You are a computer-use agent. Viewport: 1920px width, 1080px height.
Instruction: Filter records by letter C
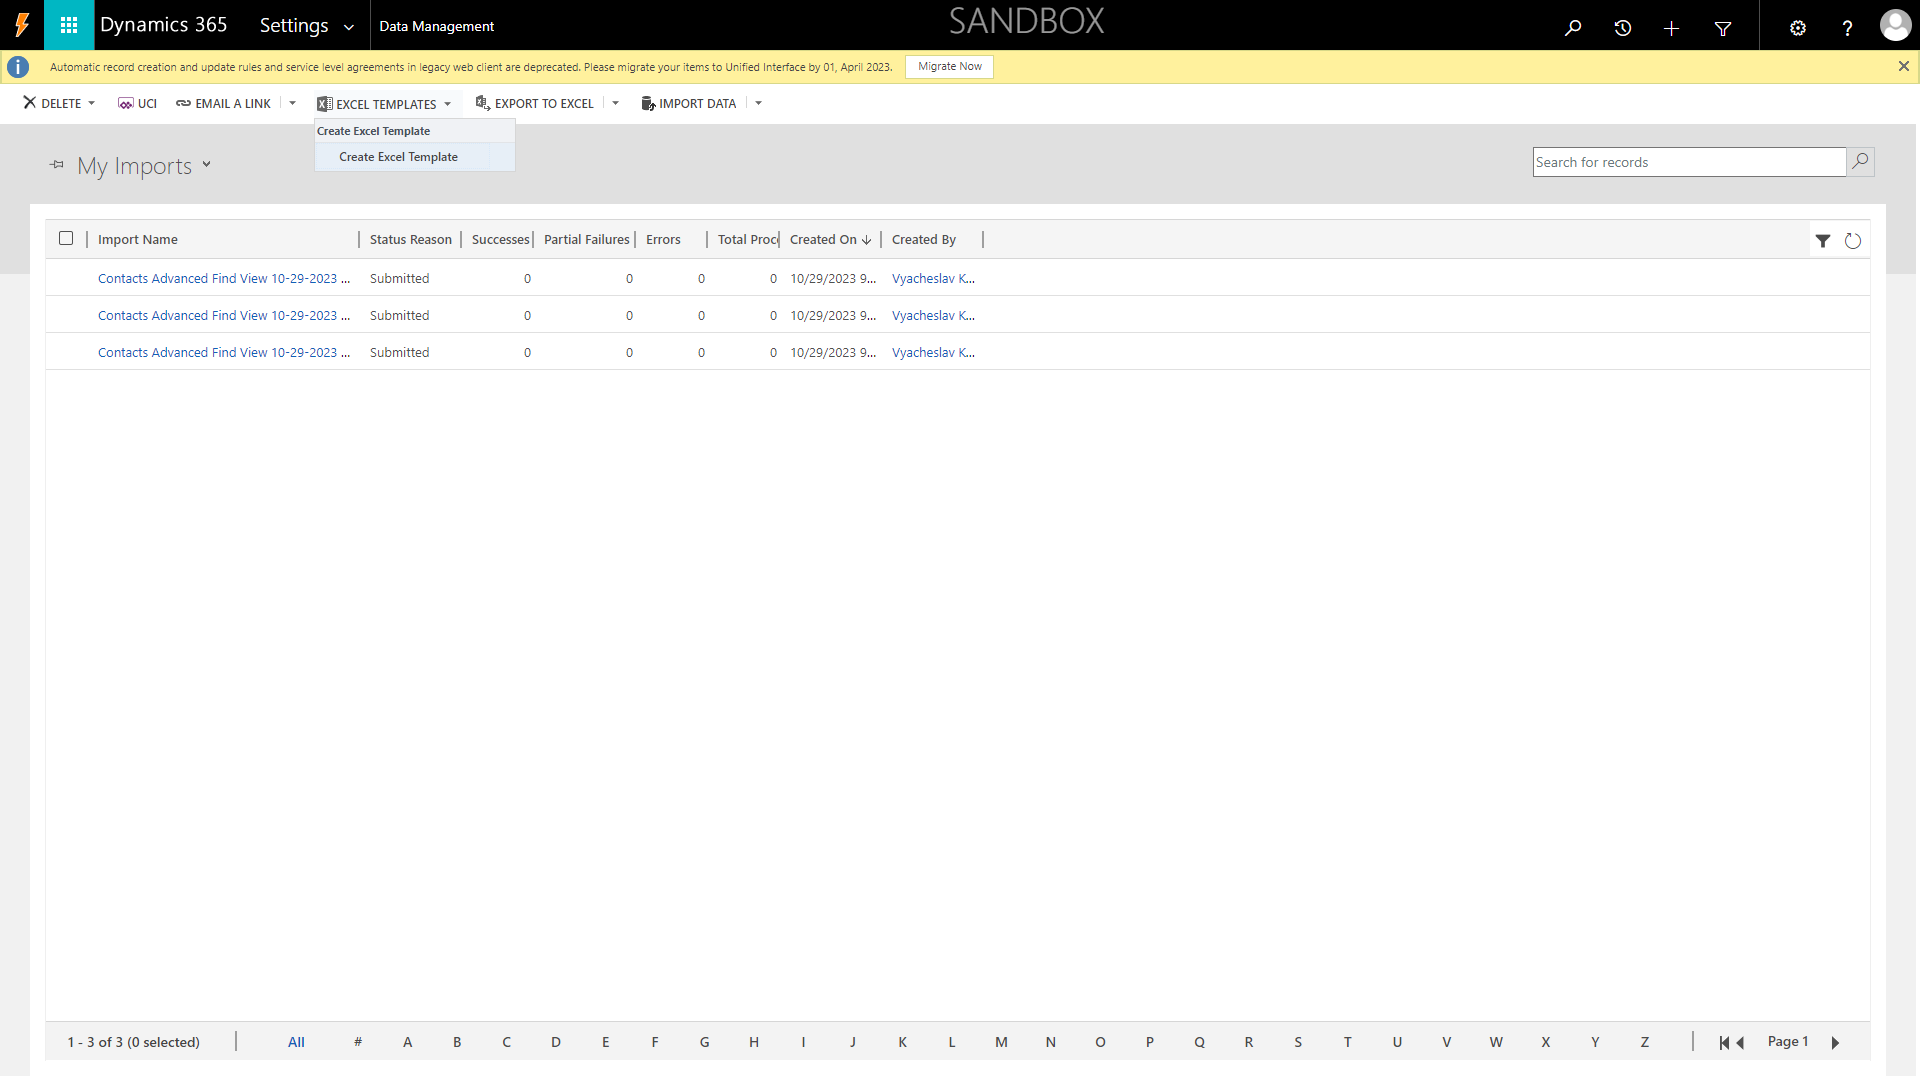point(506,1041)
